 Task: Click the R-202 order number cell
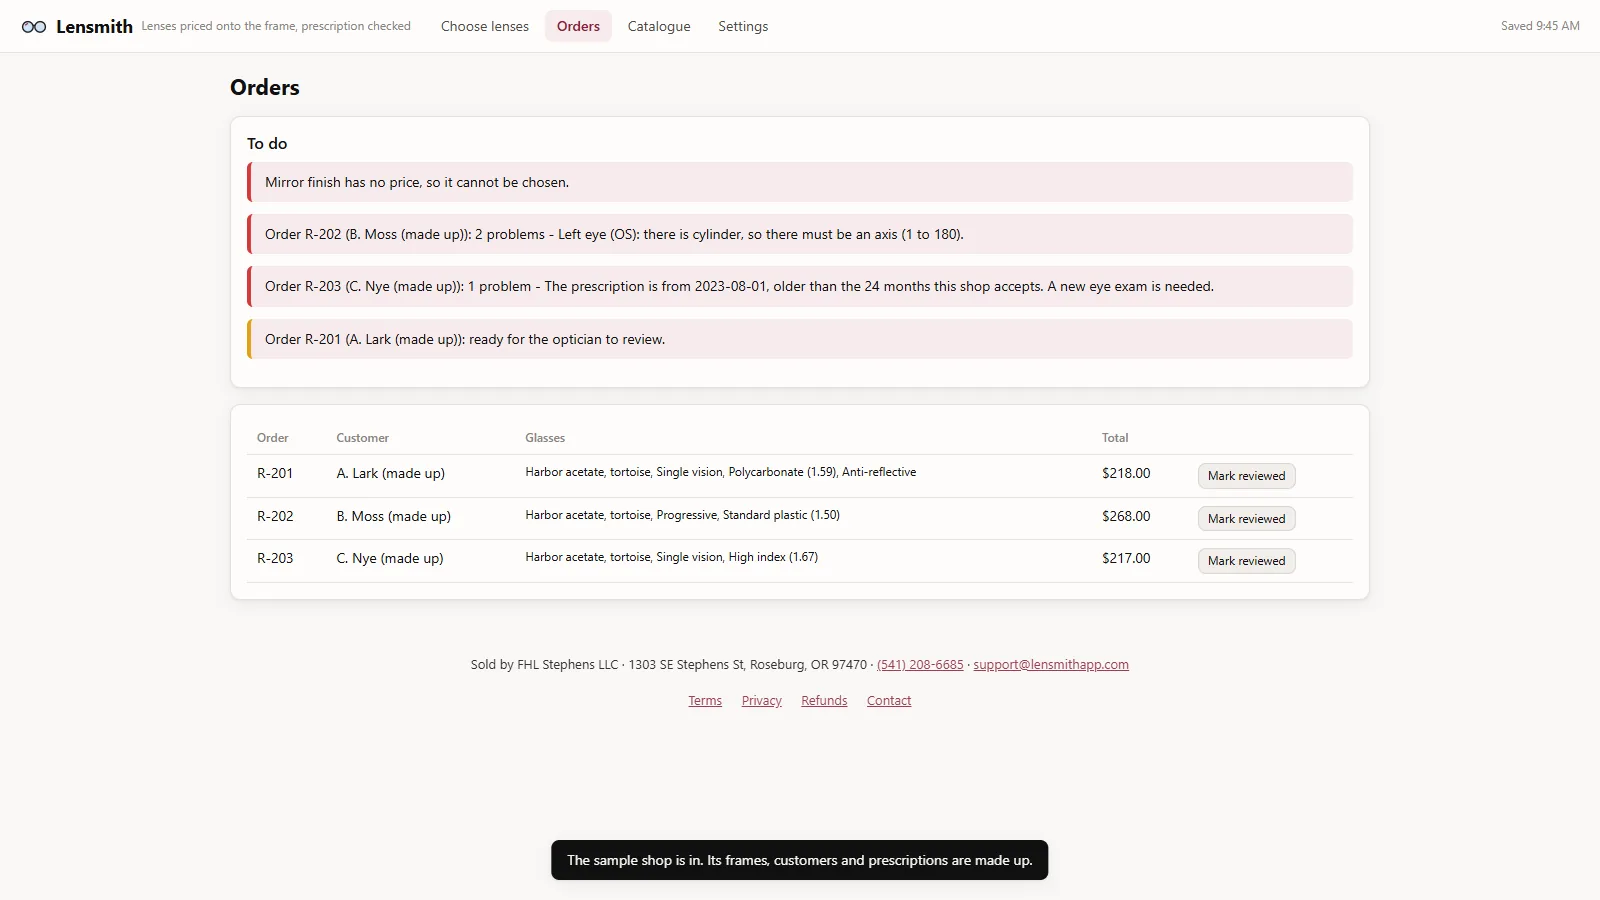tap(275, 516)
